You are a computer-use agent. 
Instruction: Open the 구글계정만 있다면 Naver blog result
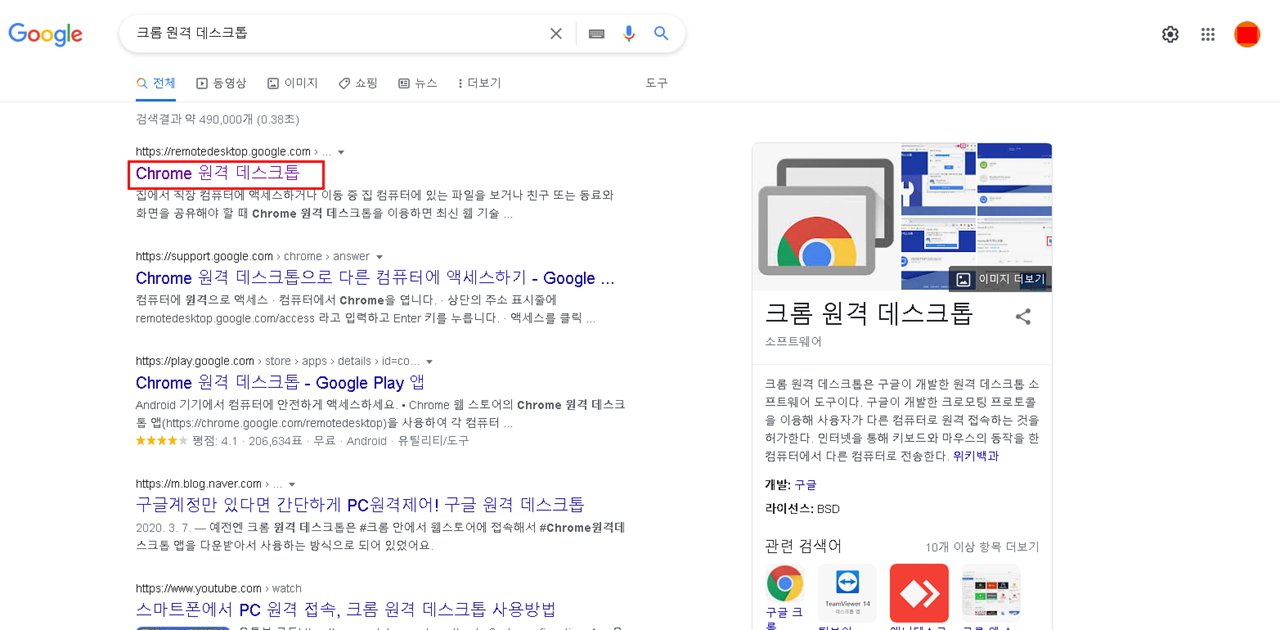(360, 505)
